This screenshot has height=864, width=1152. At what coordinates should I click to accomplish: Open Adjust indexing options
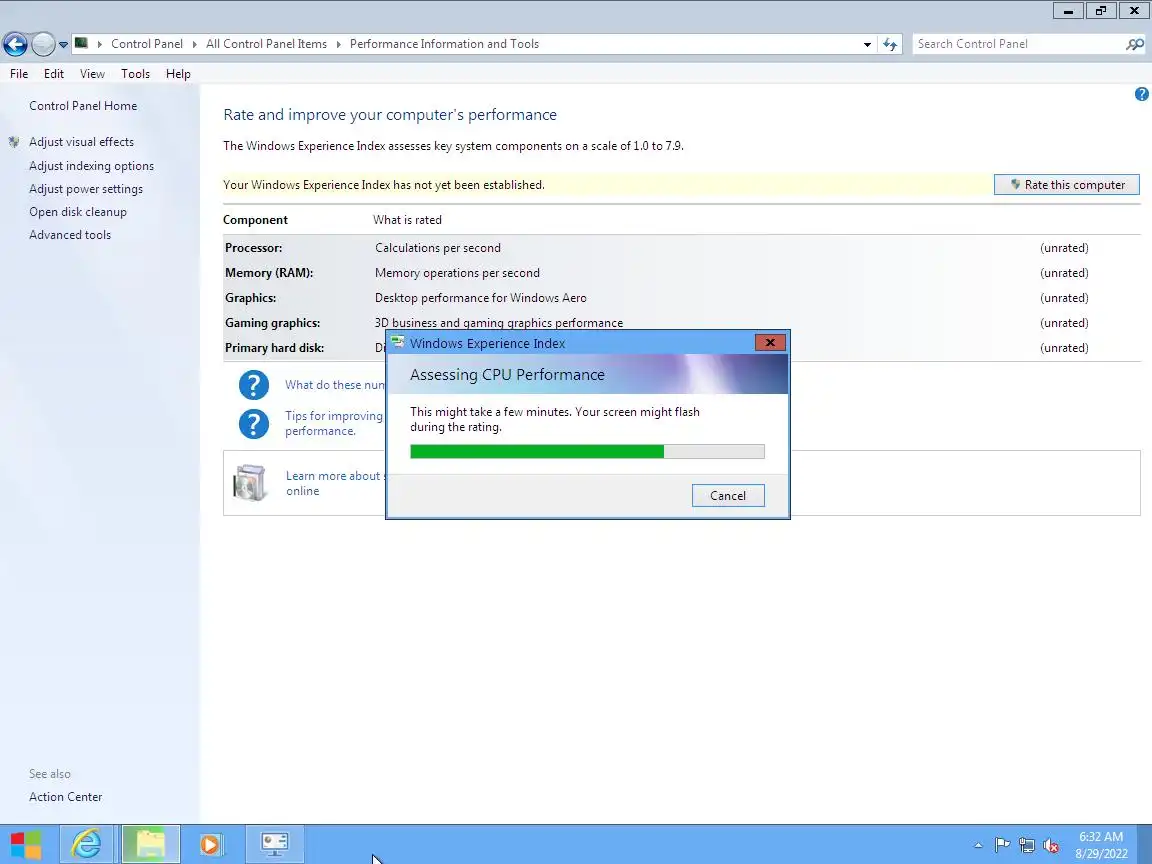point(92,166)
